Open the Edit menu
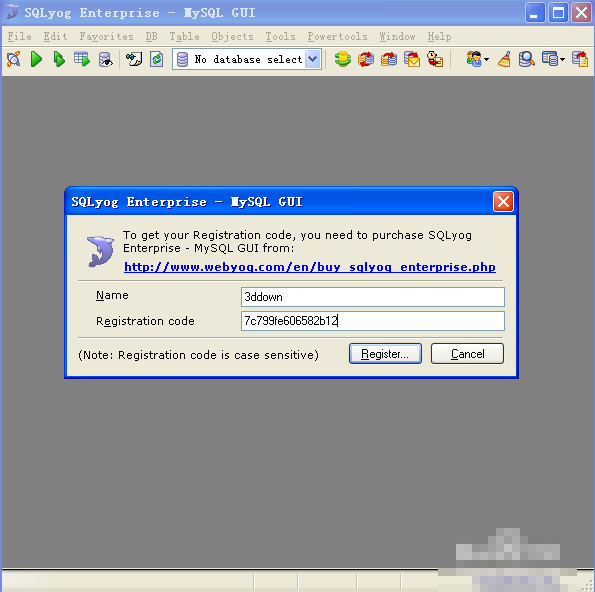Viewport: 595px width, 592px height. pyautogui.click(x=55, y=36)
